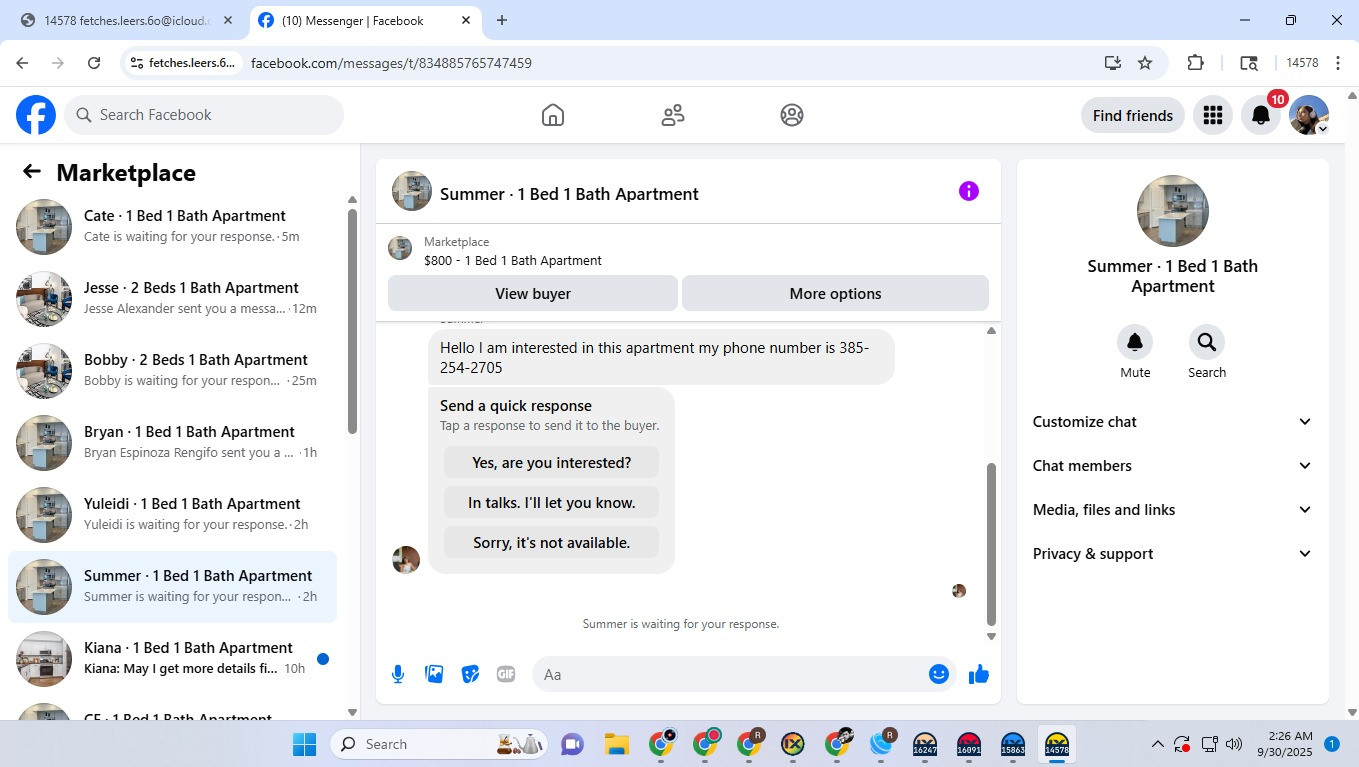The width and height of the screenshot is (1359, 767).
Task: Expand Media, files and links section
Action: [1173, 510]
